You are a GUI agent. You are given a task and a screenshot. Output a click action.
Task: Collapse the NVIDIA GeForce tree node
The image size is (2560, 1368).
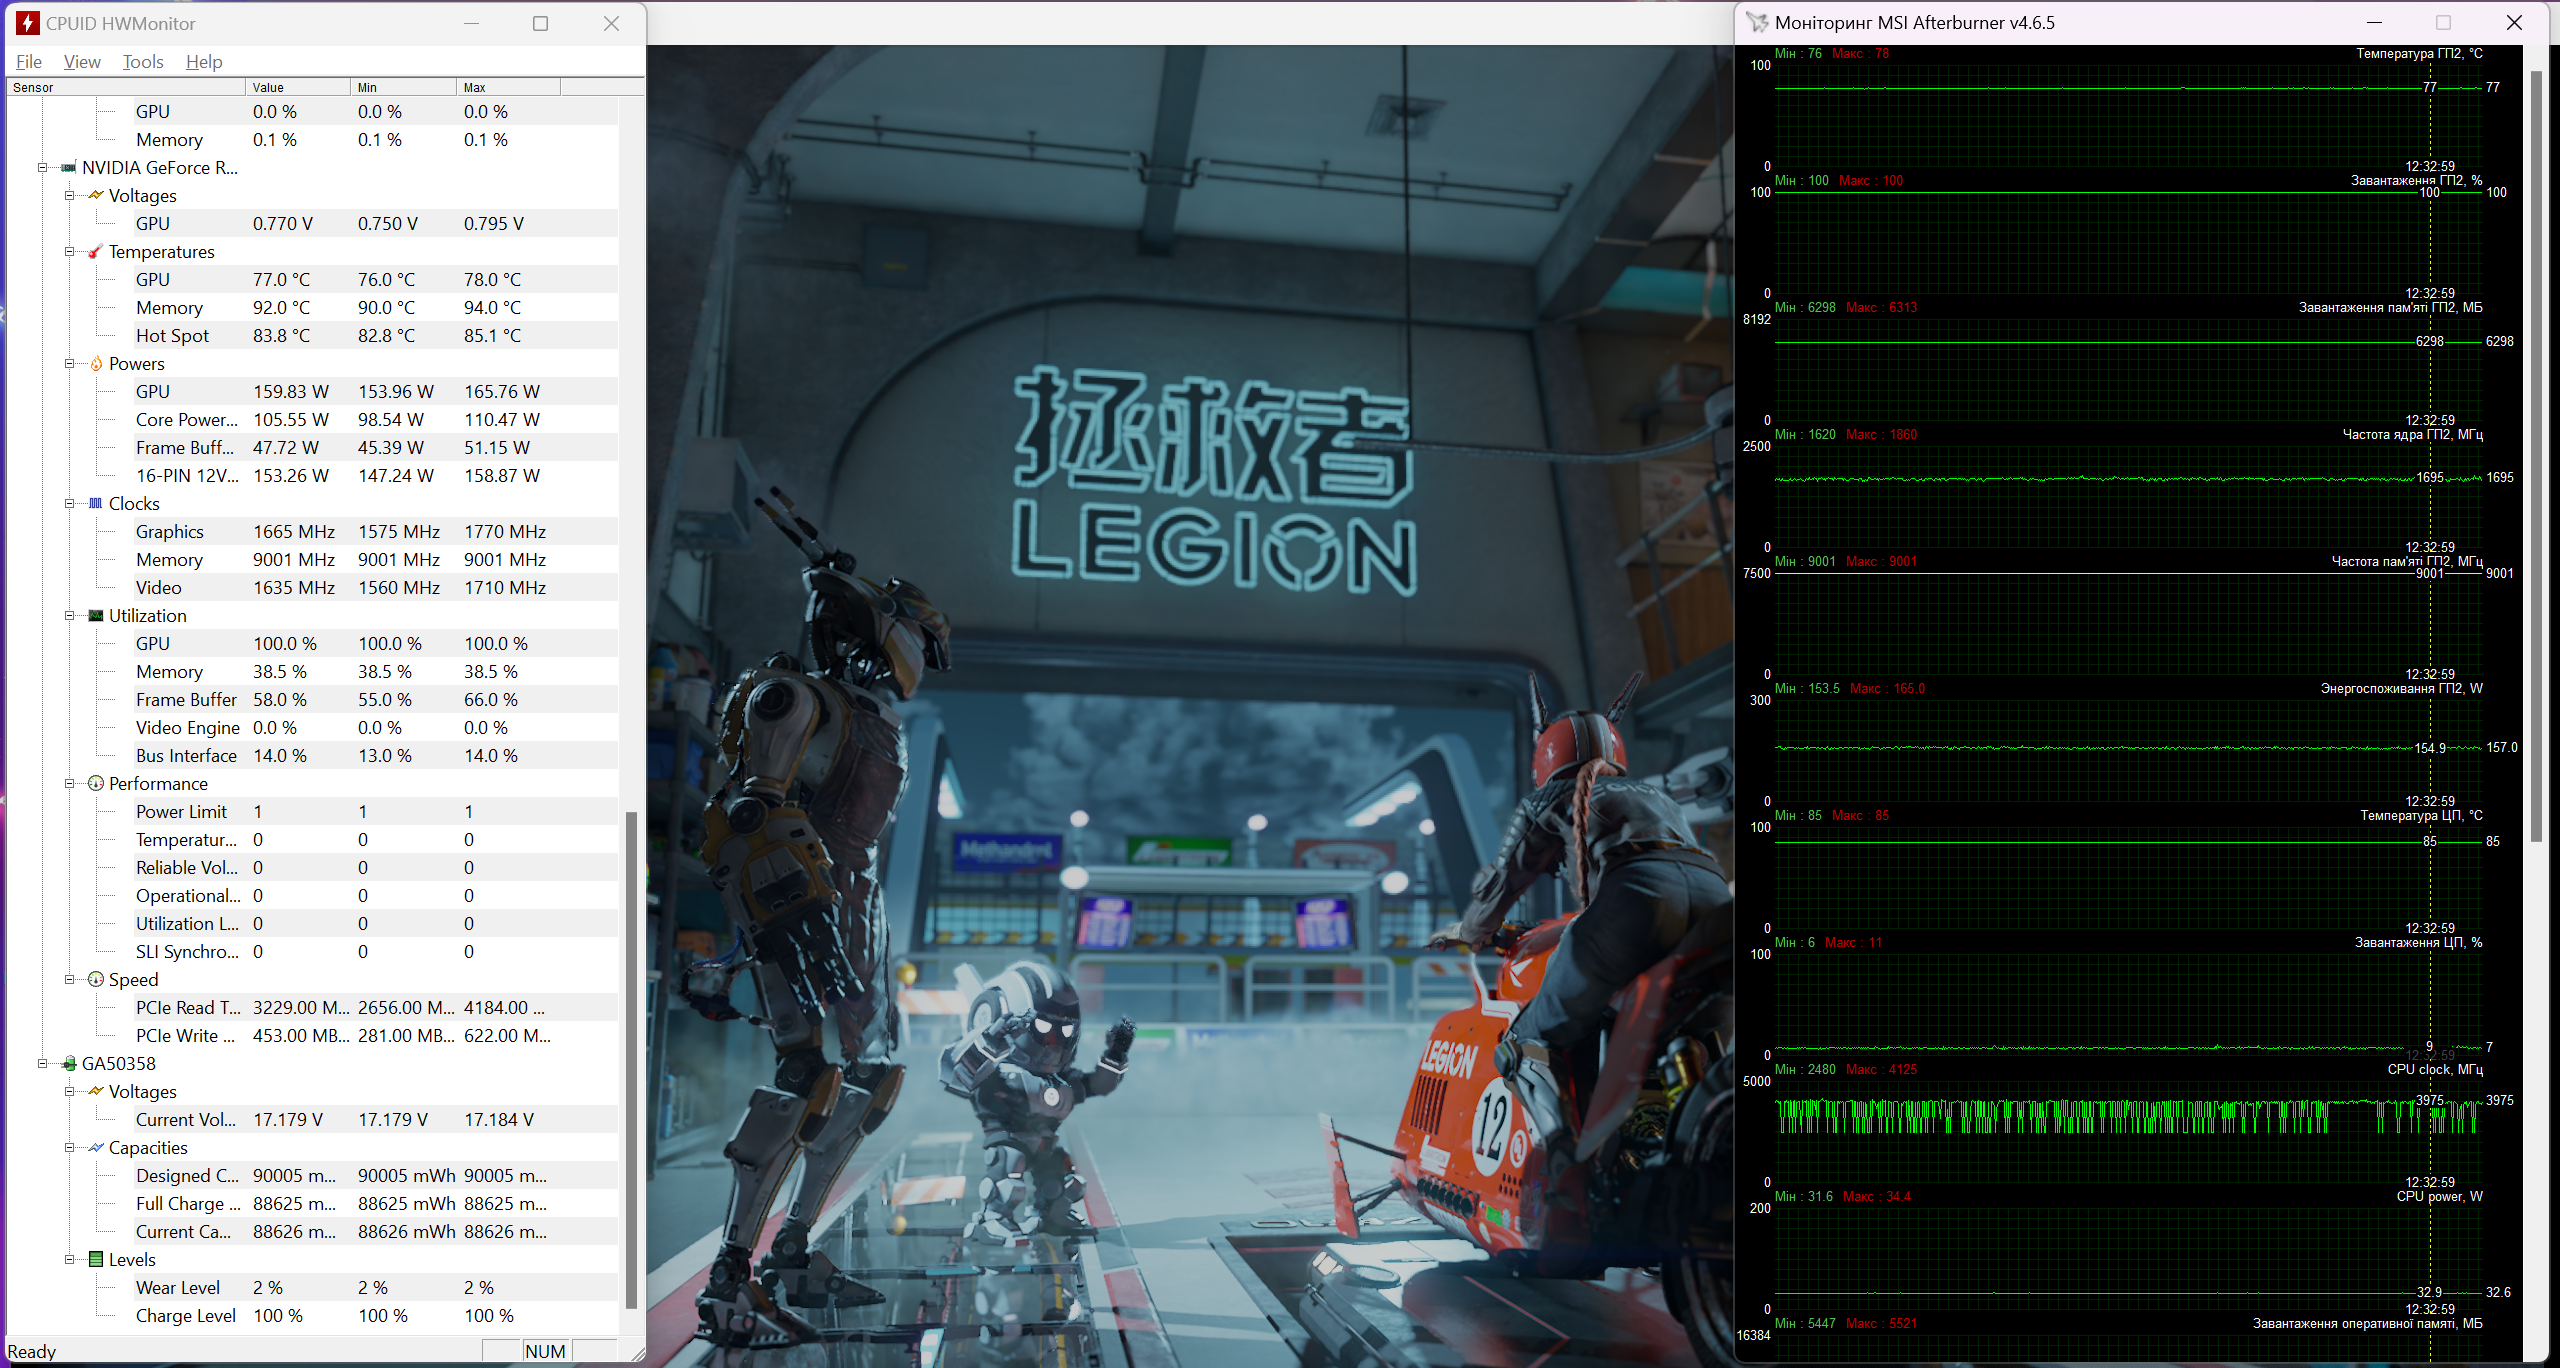coord(42,167)
